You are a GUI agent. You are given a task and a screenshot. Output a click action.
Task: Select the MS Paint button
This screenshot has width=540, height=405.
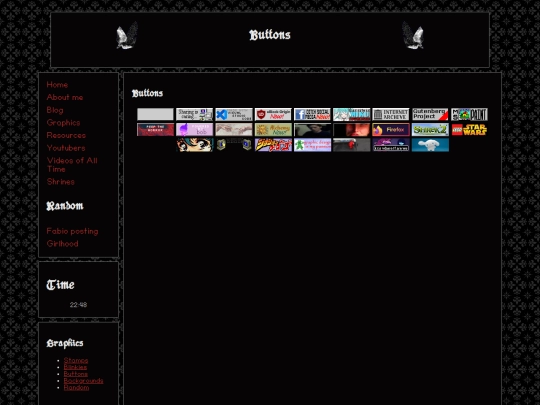click(469, 114)
